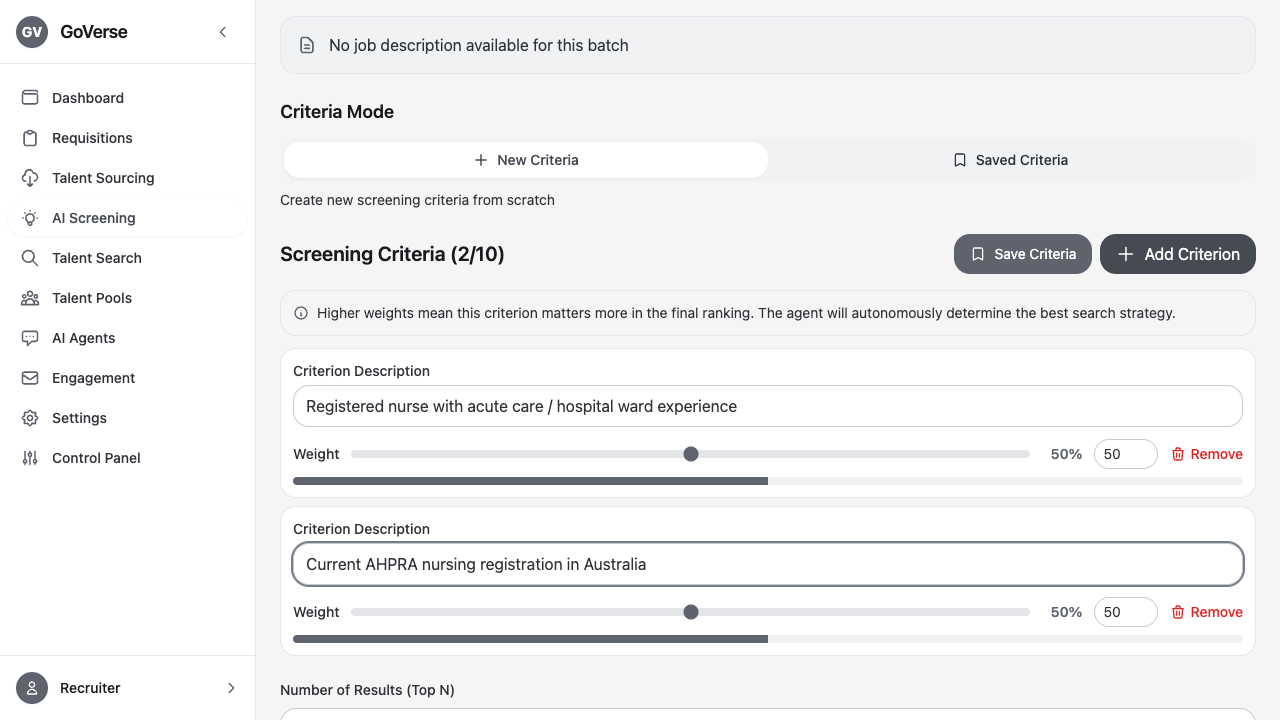Click the Talent Sourcing cloud download icon

coord(30,178)
